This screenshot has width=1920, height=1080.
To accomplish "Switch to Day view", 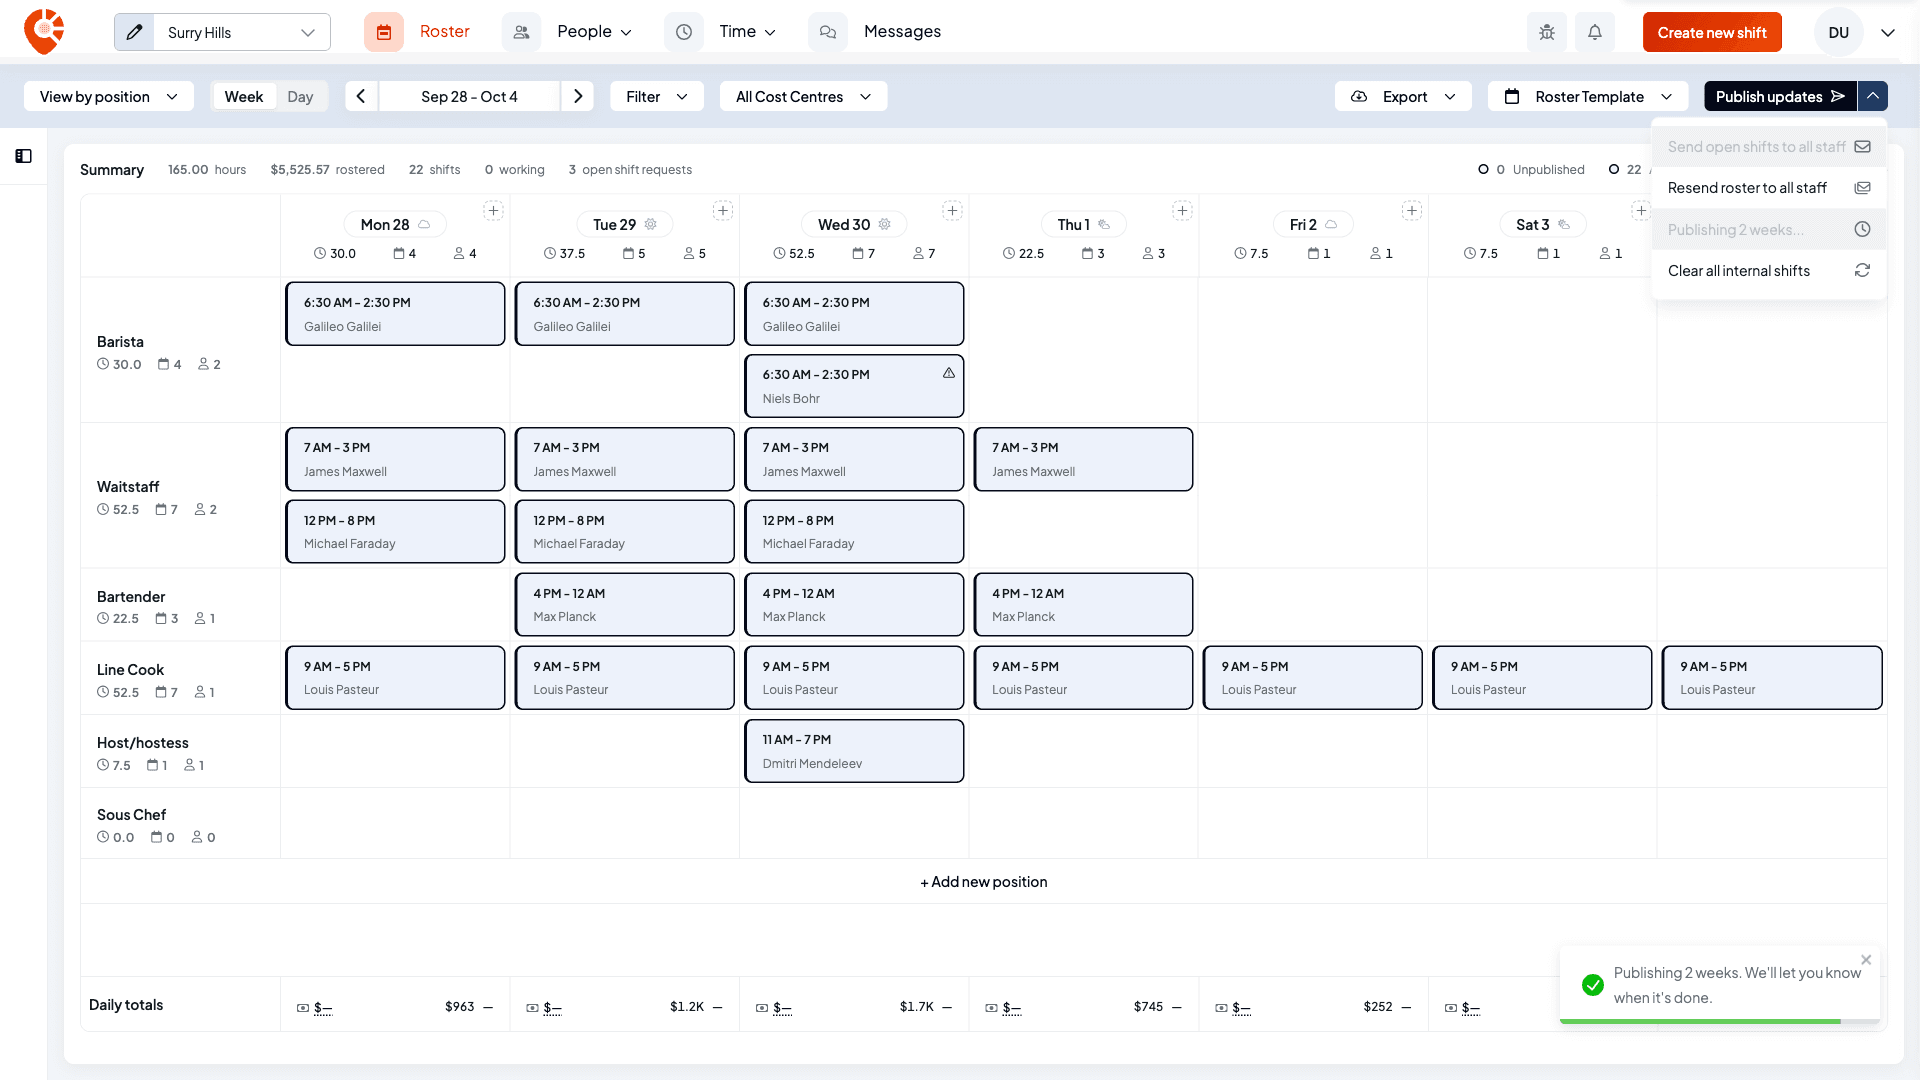I will click(x=300, y=96).
